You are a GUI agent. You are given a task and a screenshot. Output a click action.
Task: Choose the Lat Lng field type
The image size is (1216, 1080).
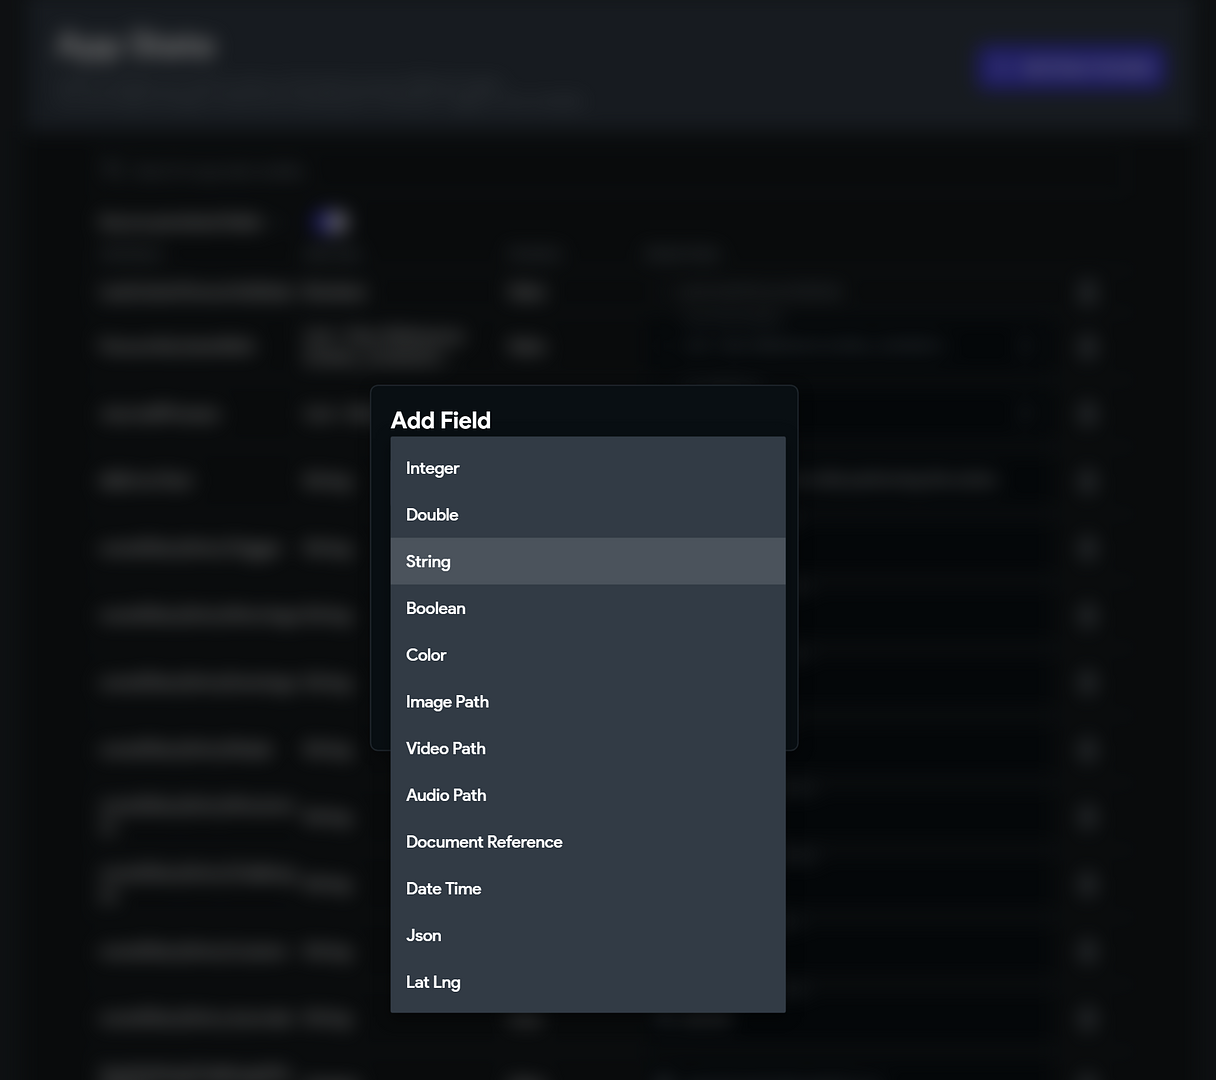click(433, 982)
